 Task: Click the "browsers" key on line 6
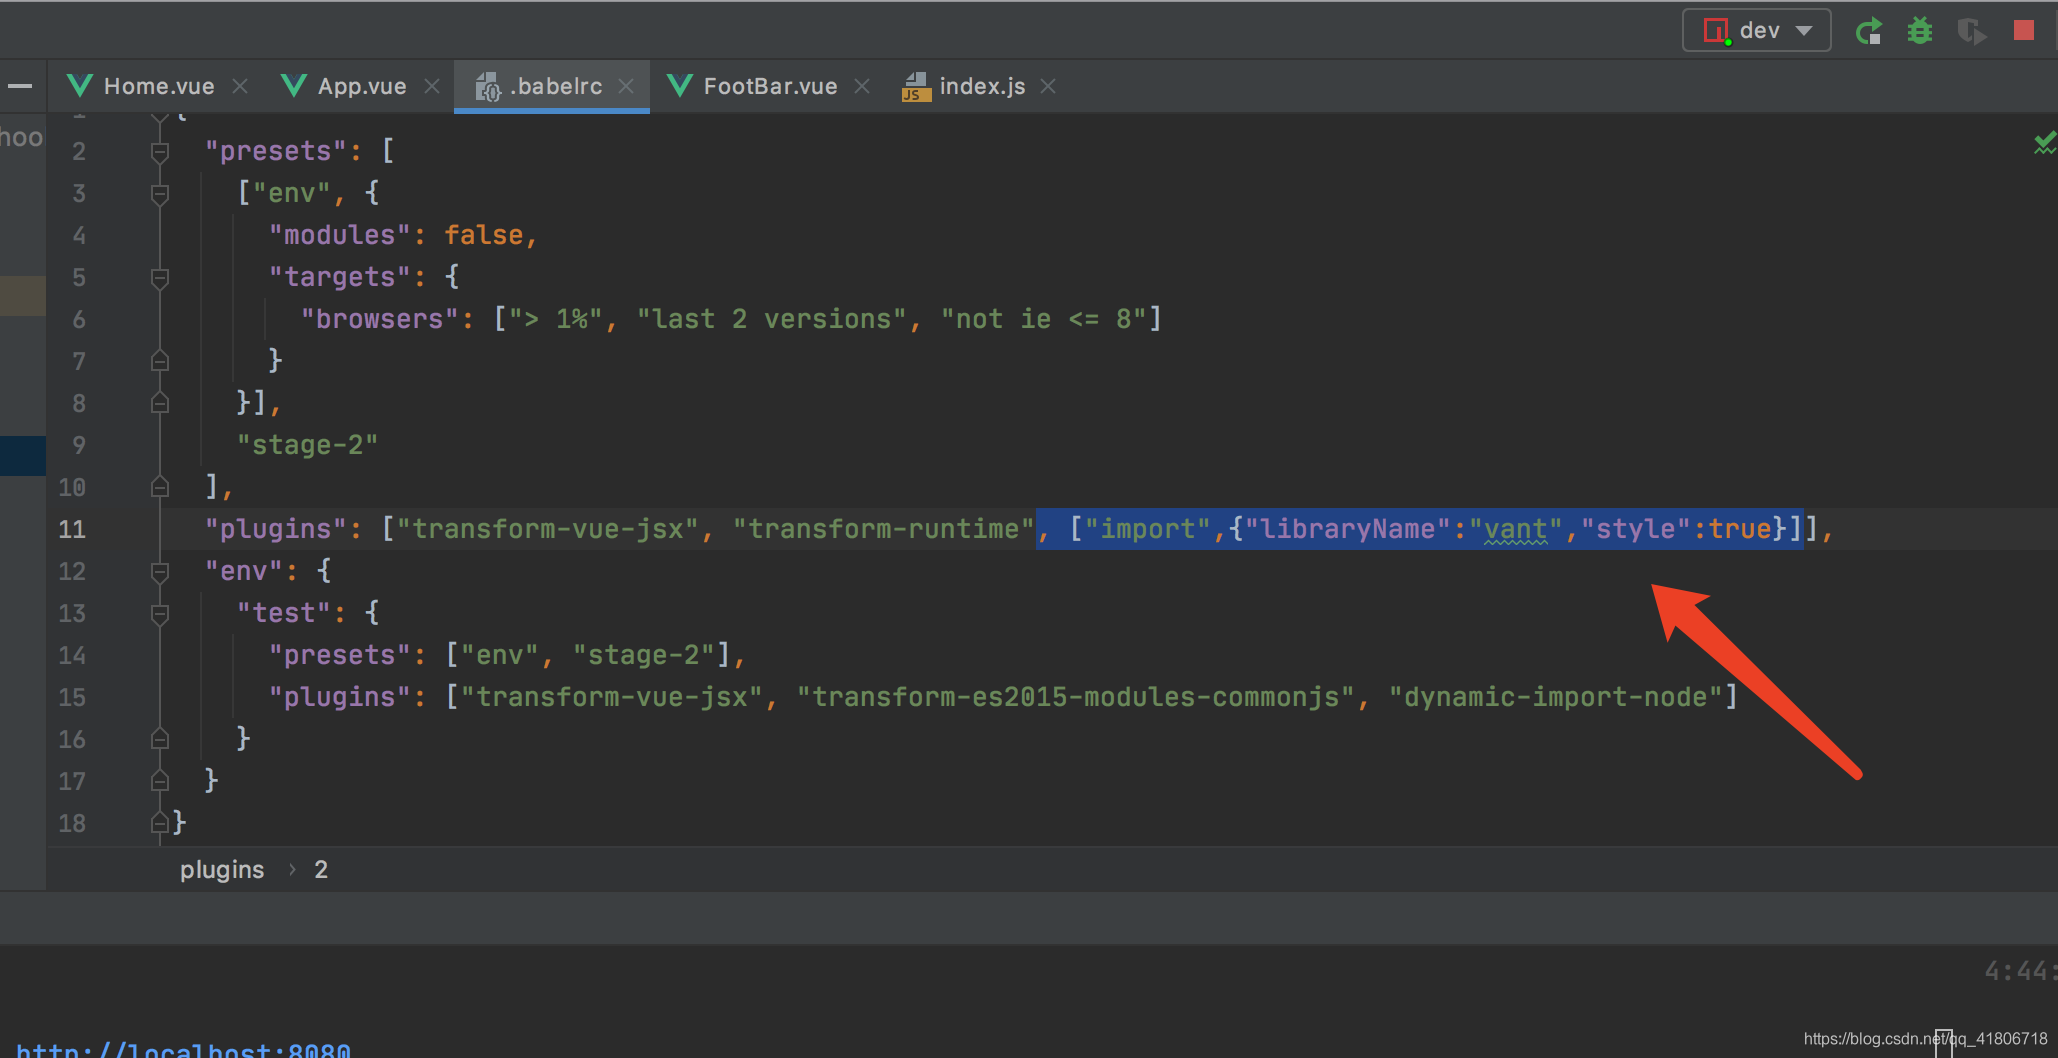pos(379,319)
